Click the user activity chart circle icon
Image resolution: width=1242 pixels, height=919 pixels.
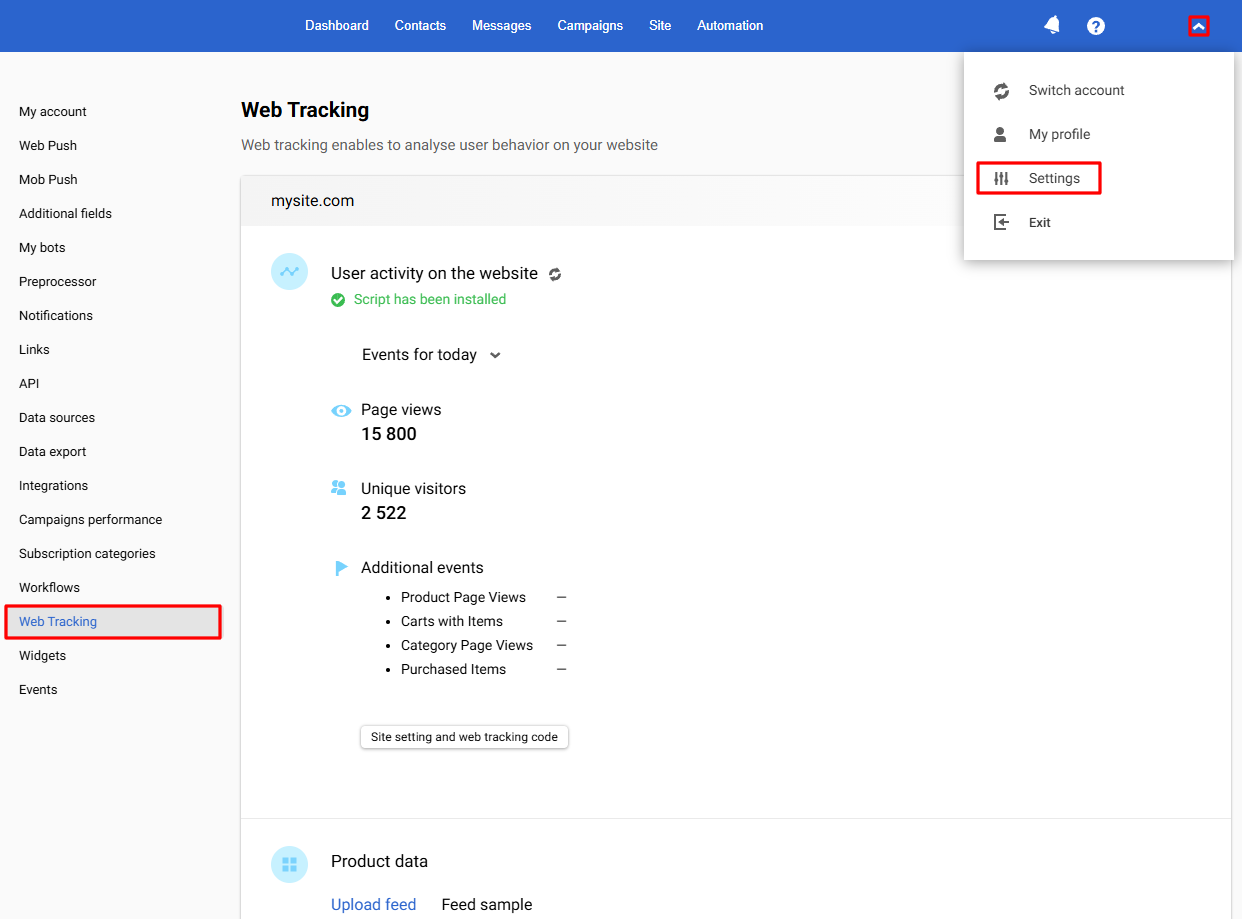point(289,272)
